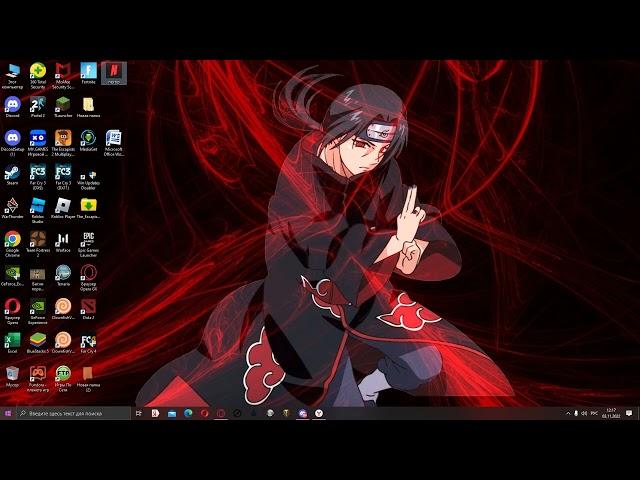640x480 pixels.
Task: Launch the Portal 2 shortcut
Action: click(x=38, y=107)
